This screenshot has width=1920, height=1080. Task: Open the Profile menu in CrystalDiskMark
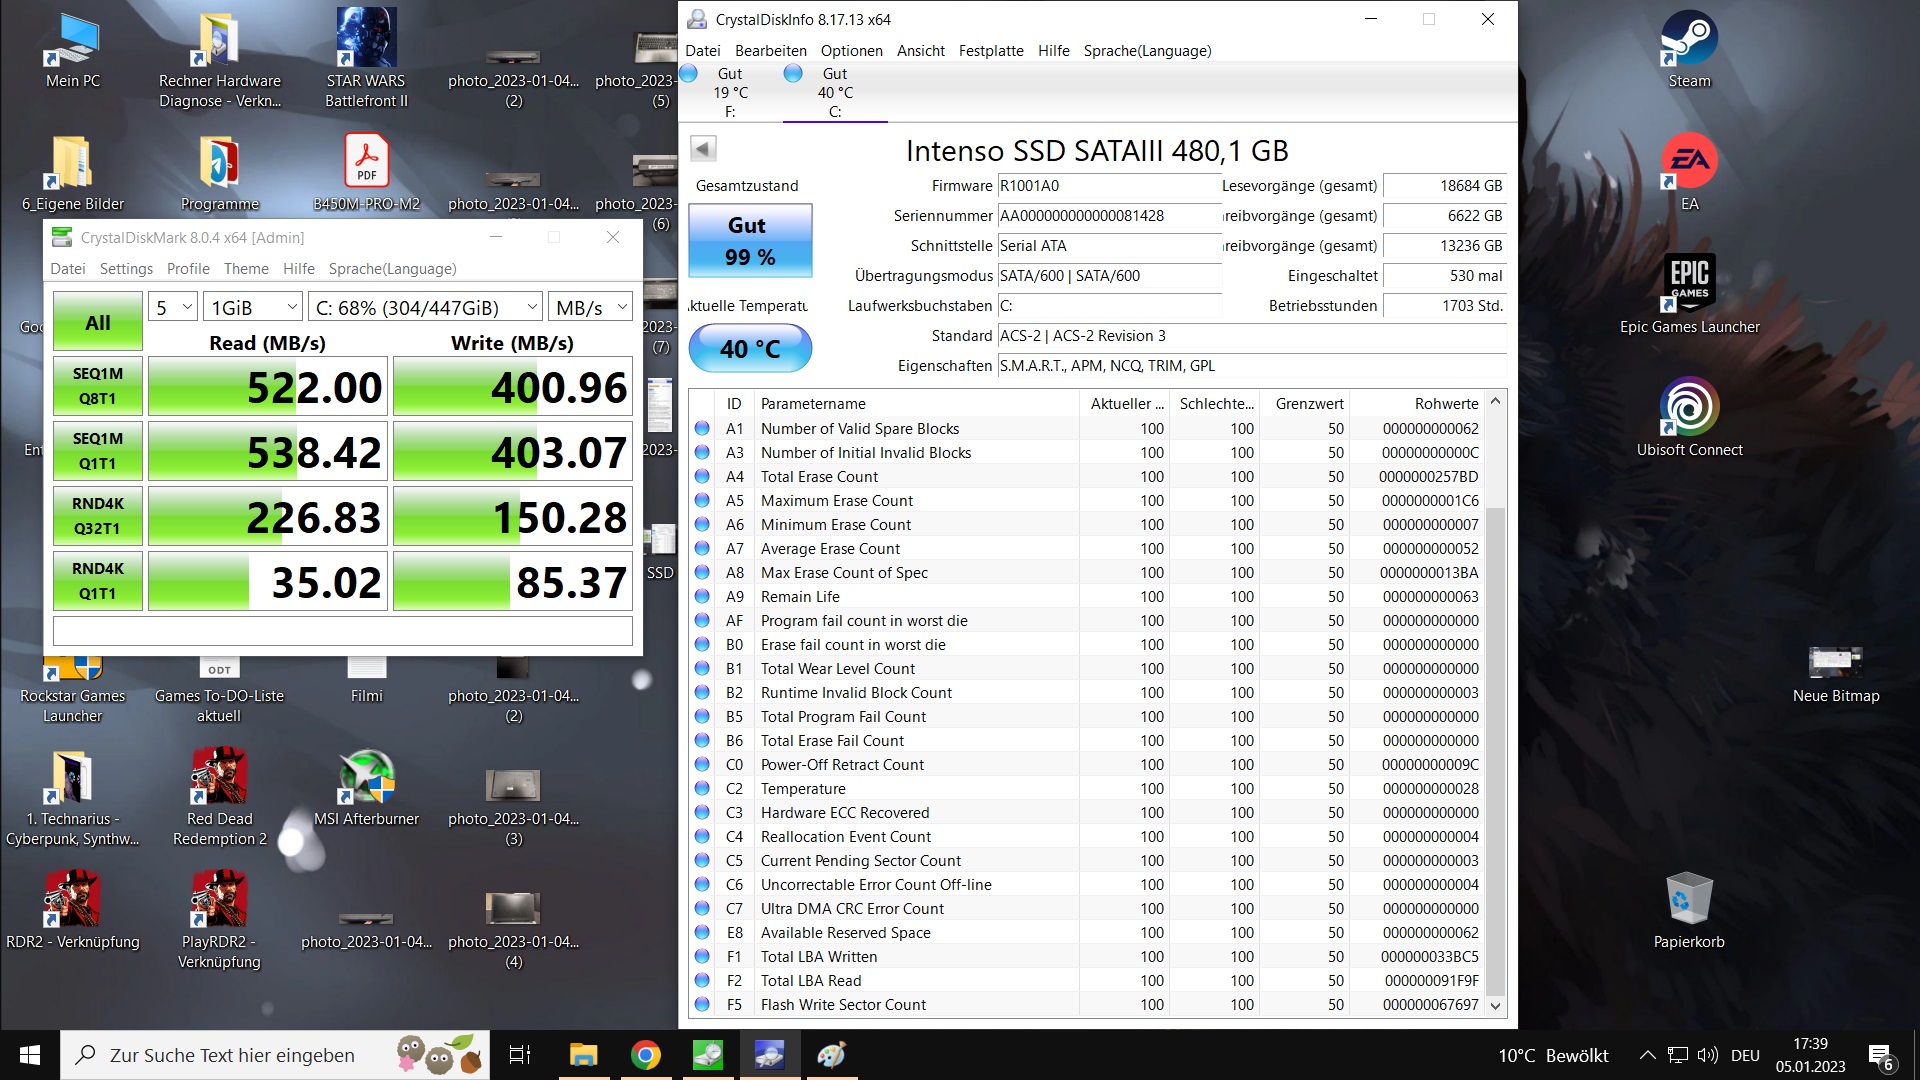click(x=188, y=269)
